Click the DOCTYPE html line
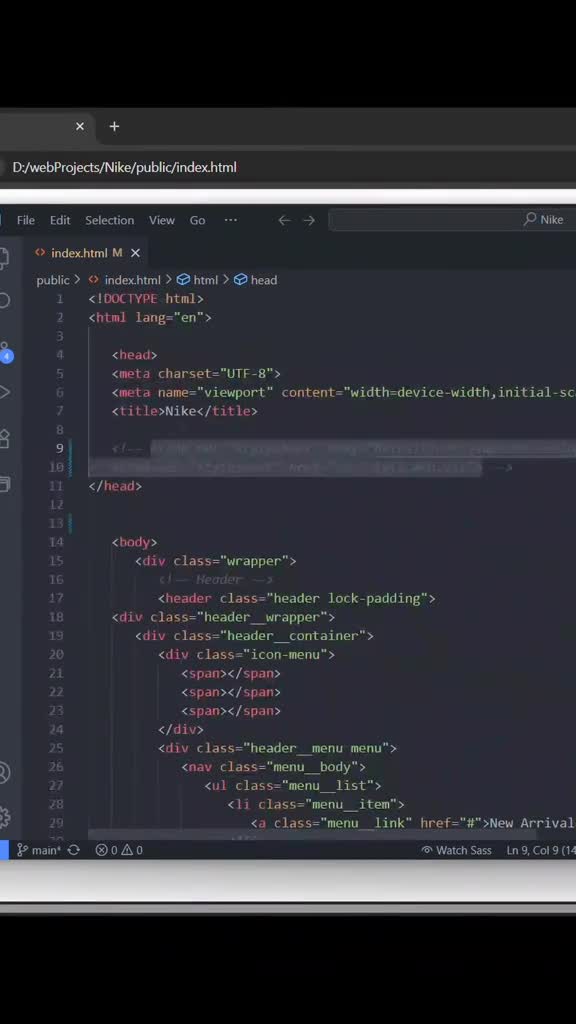The height and width of the screenshot is (1024, 576). tap(146, 298)
